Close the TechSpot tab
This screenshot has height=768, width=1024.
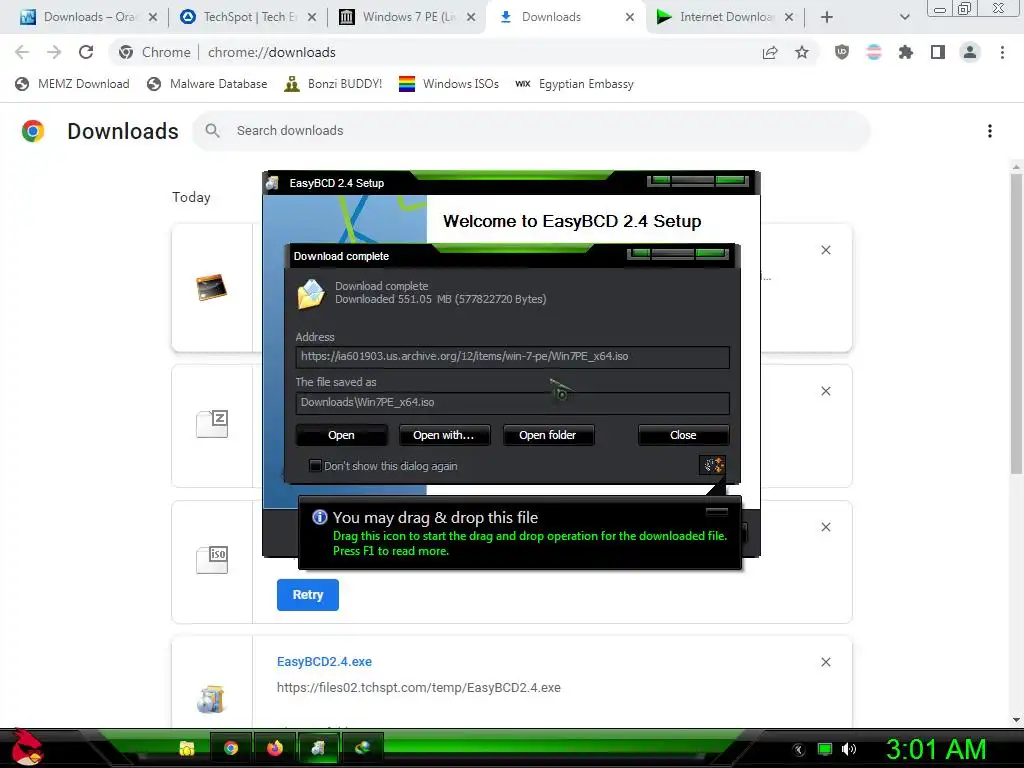point(312,17)
